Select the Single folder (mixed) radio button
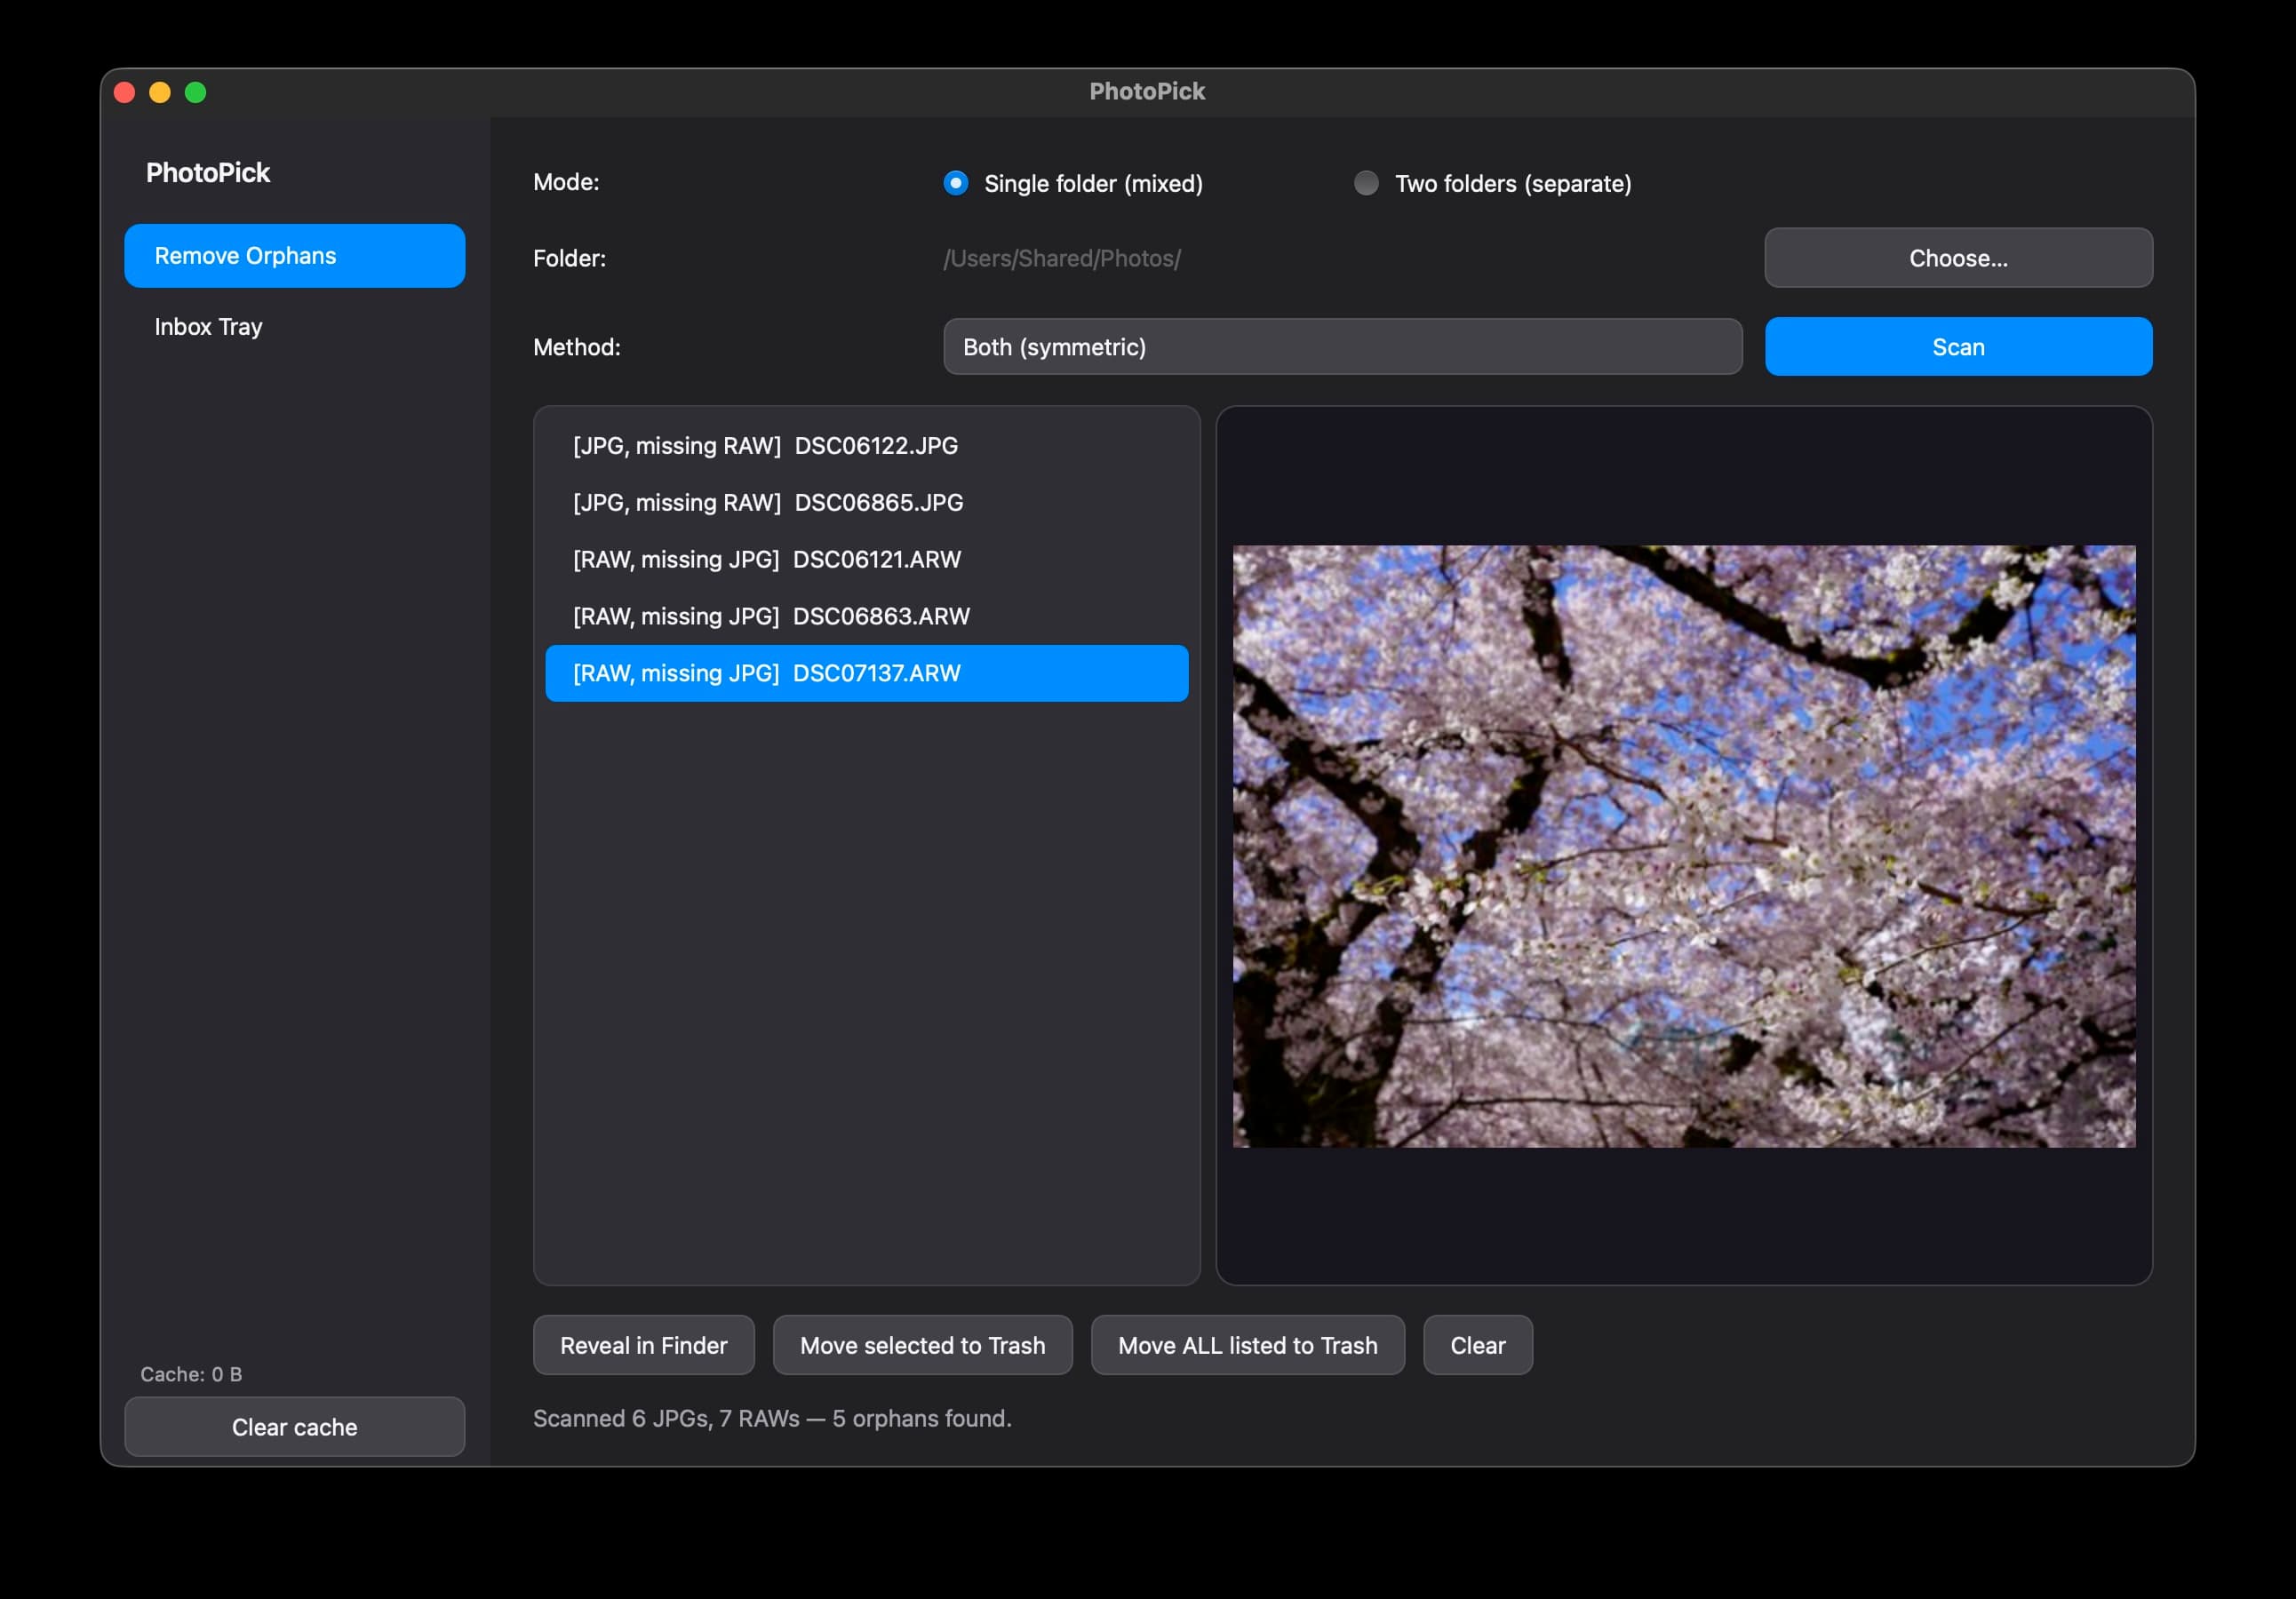 pyautogui.click(x=956, y=183)
